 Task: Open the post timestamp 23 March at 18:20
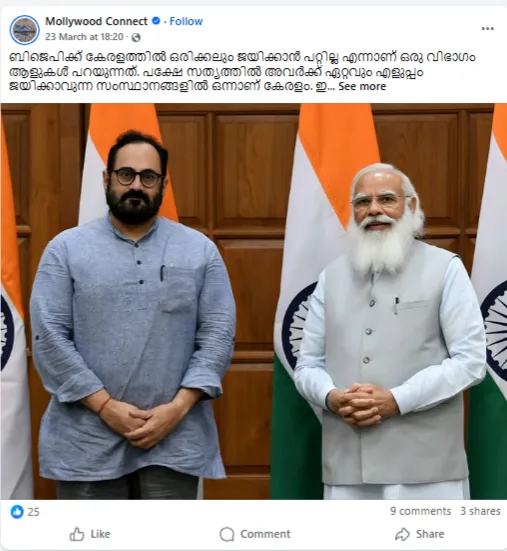tap(84, 37)
